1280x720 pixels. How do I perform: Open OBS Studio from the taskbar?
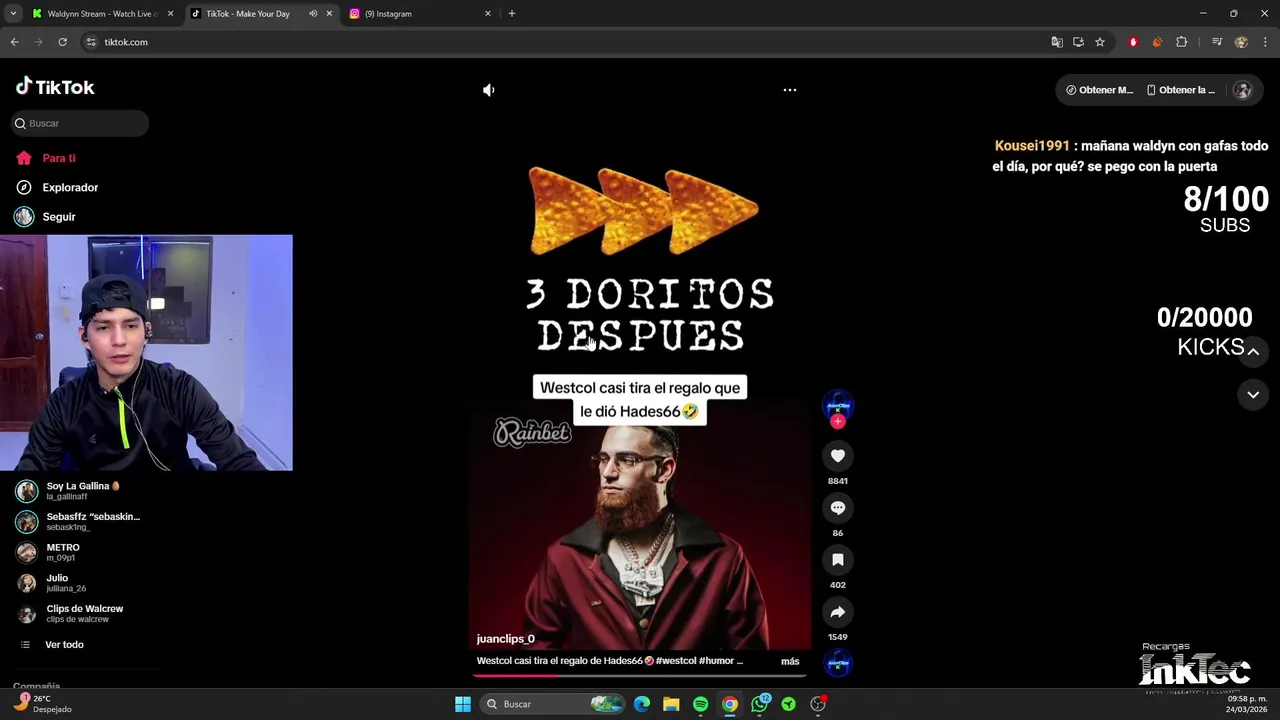(818, 704)
